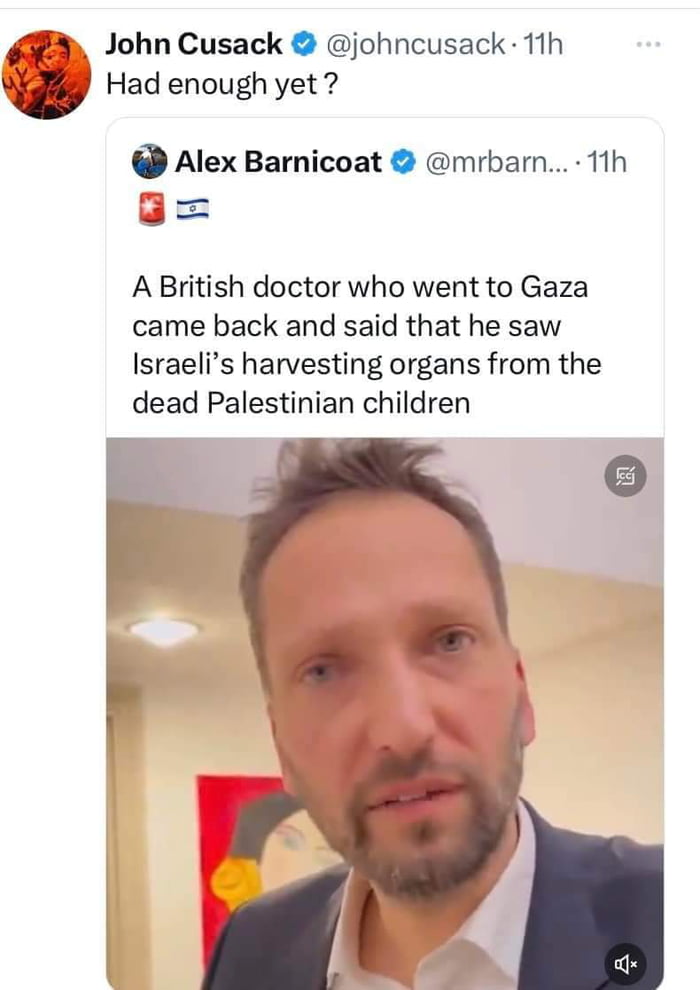700x990 pixels.
Task: Open quoted tweet text about British doctor
Action: (366, 345)
